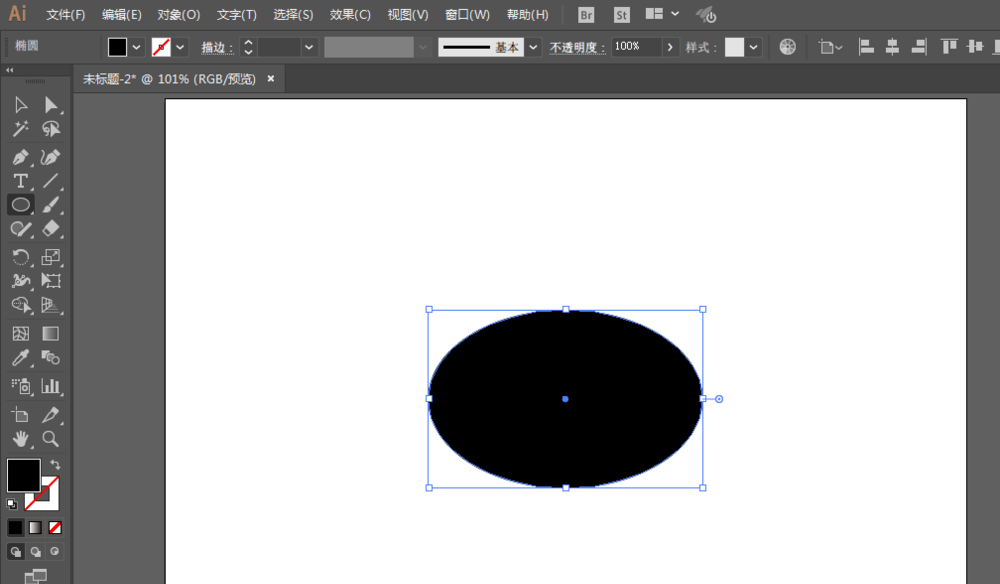The image size is (1000, 584).
Task: Select the Rotate tool
Action: coord(20,257)
